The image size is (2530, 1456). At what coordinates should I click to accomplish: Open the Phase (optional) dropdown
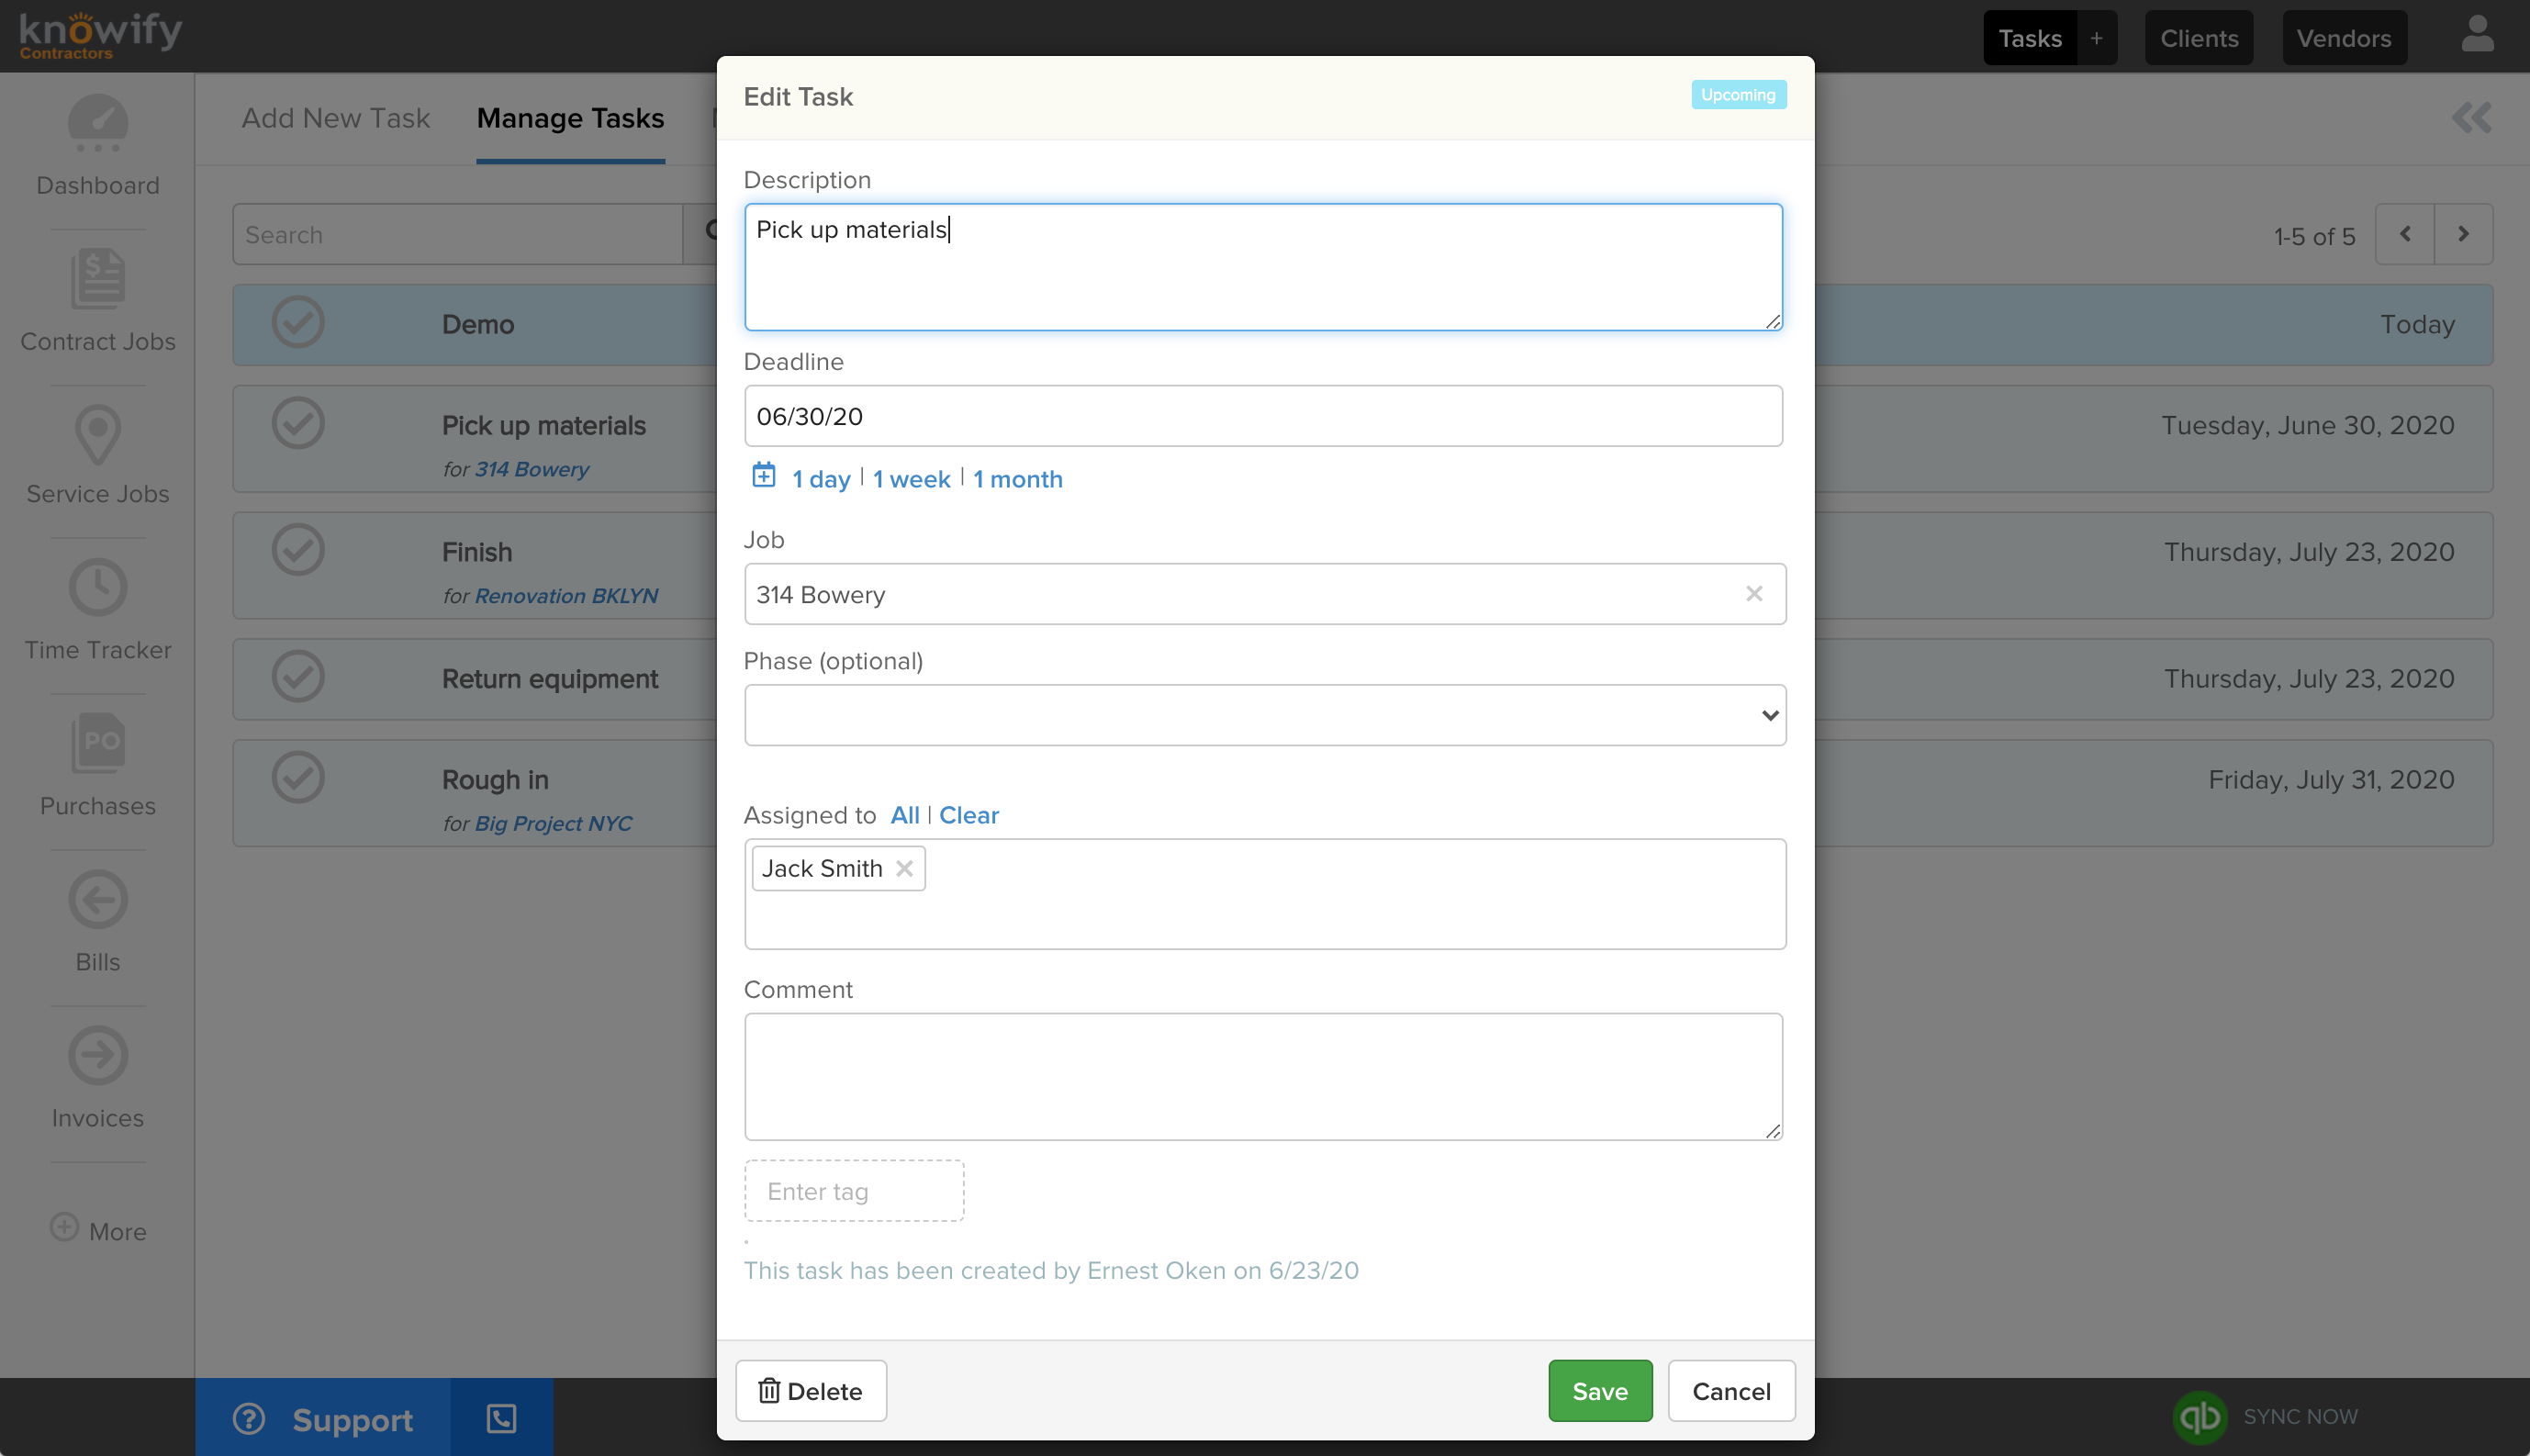(1265, 715)
